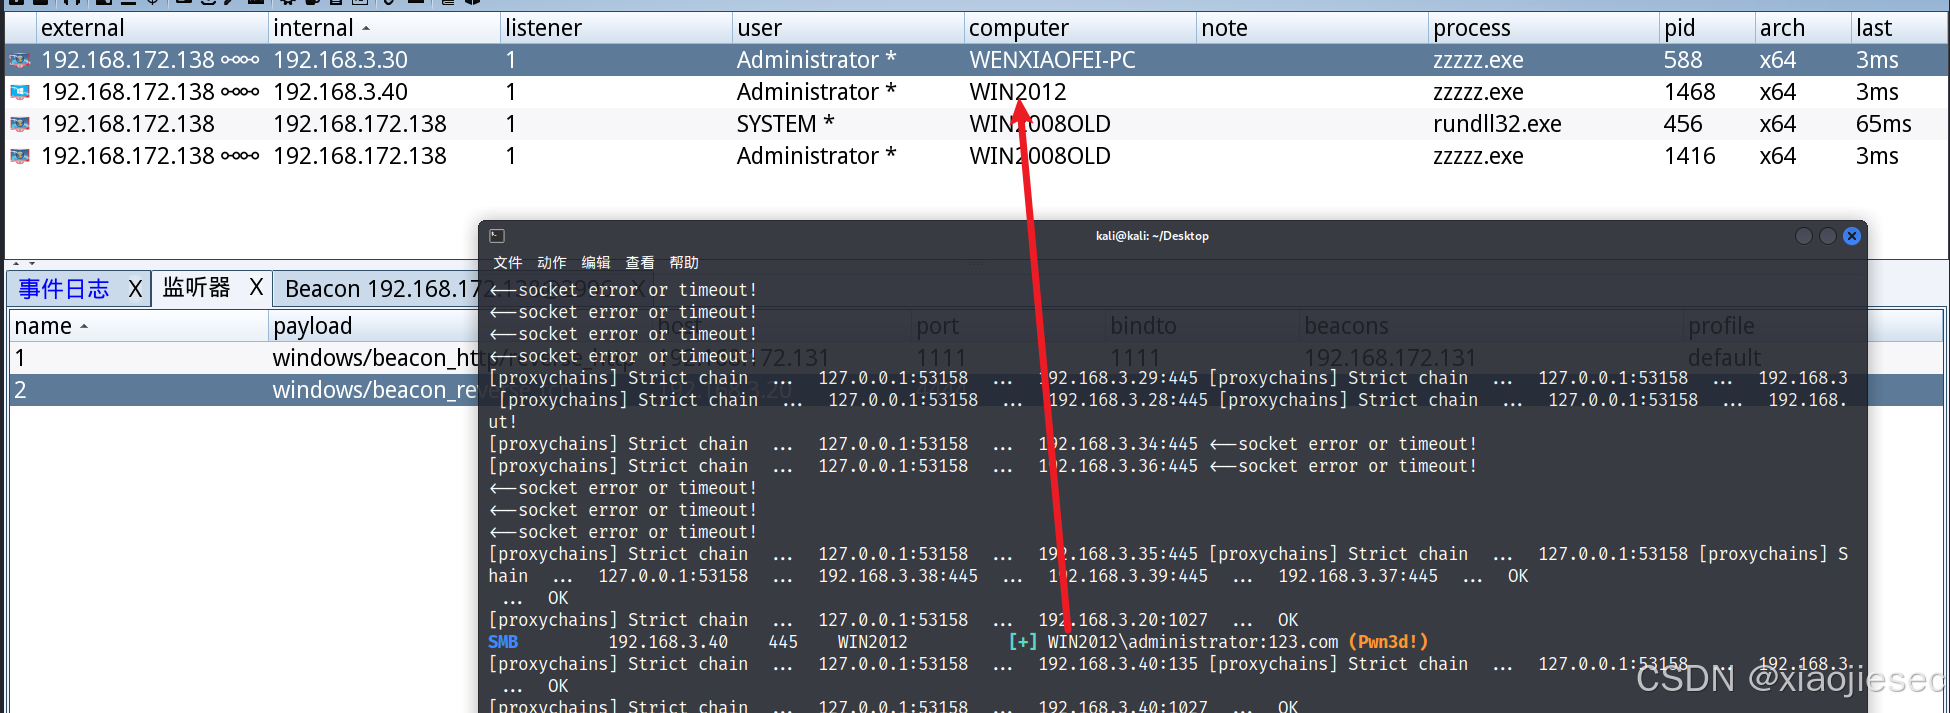The width and height of the screenshot is (1950, 713).
Task: Sort beacons by the pid column header
Action: [1708, 28]
